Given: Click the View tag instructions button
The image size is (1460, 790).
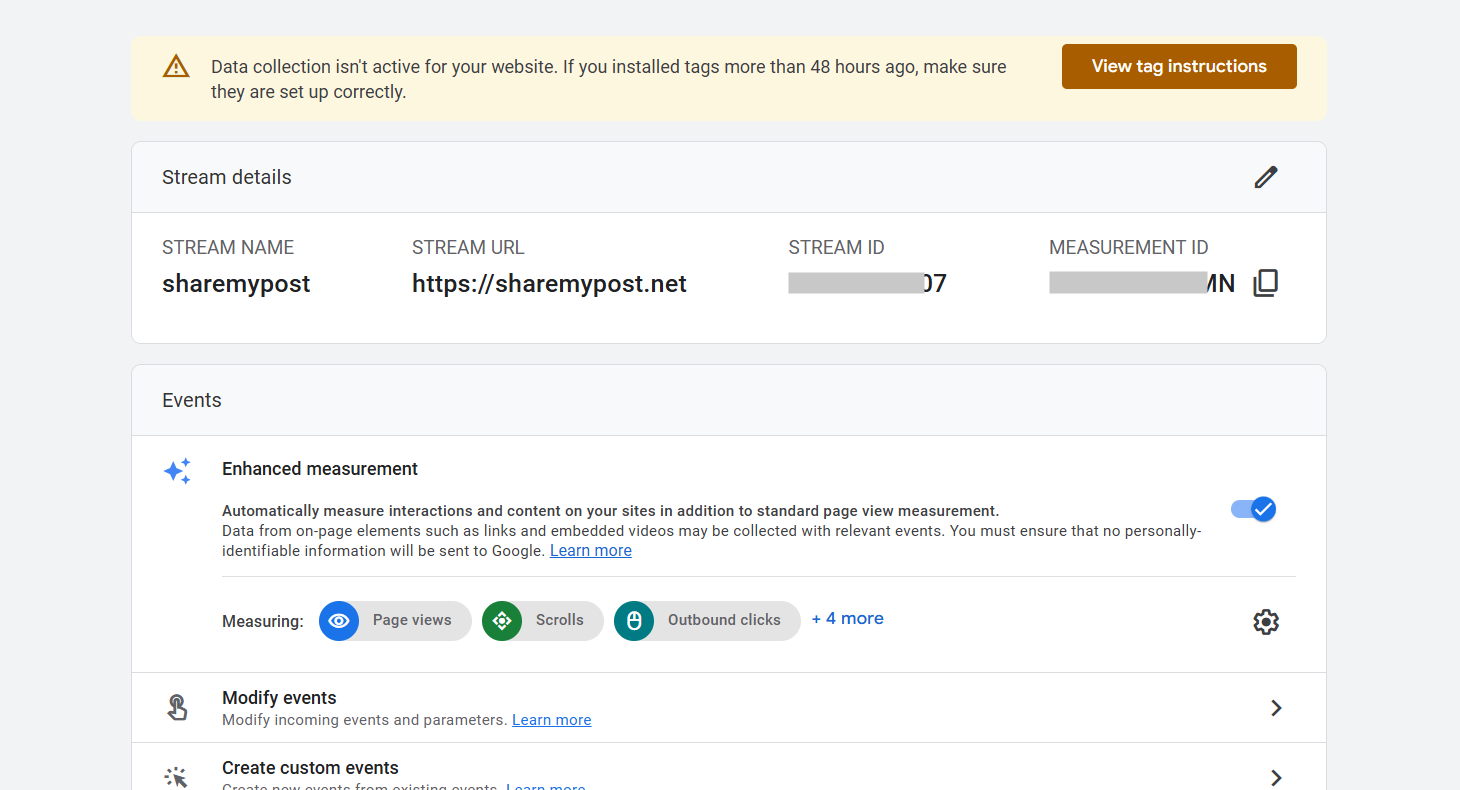Looking at the screenshot, I should point(1179,66).
